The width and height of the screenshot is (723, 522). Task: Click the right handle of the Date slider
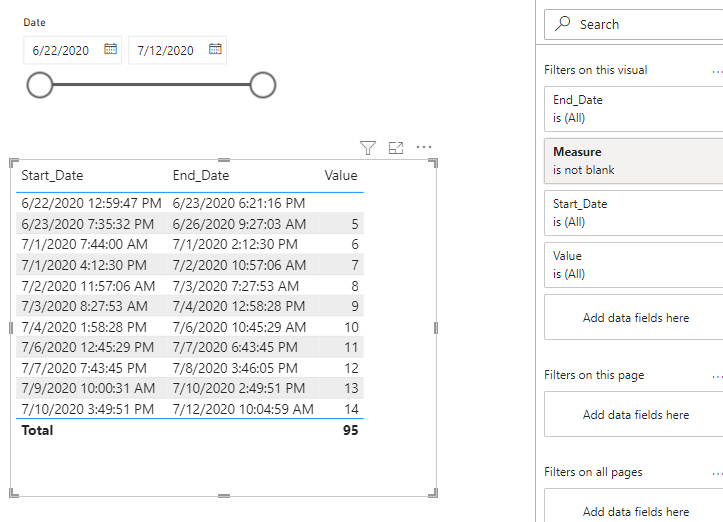263,85
